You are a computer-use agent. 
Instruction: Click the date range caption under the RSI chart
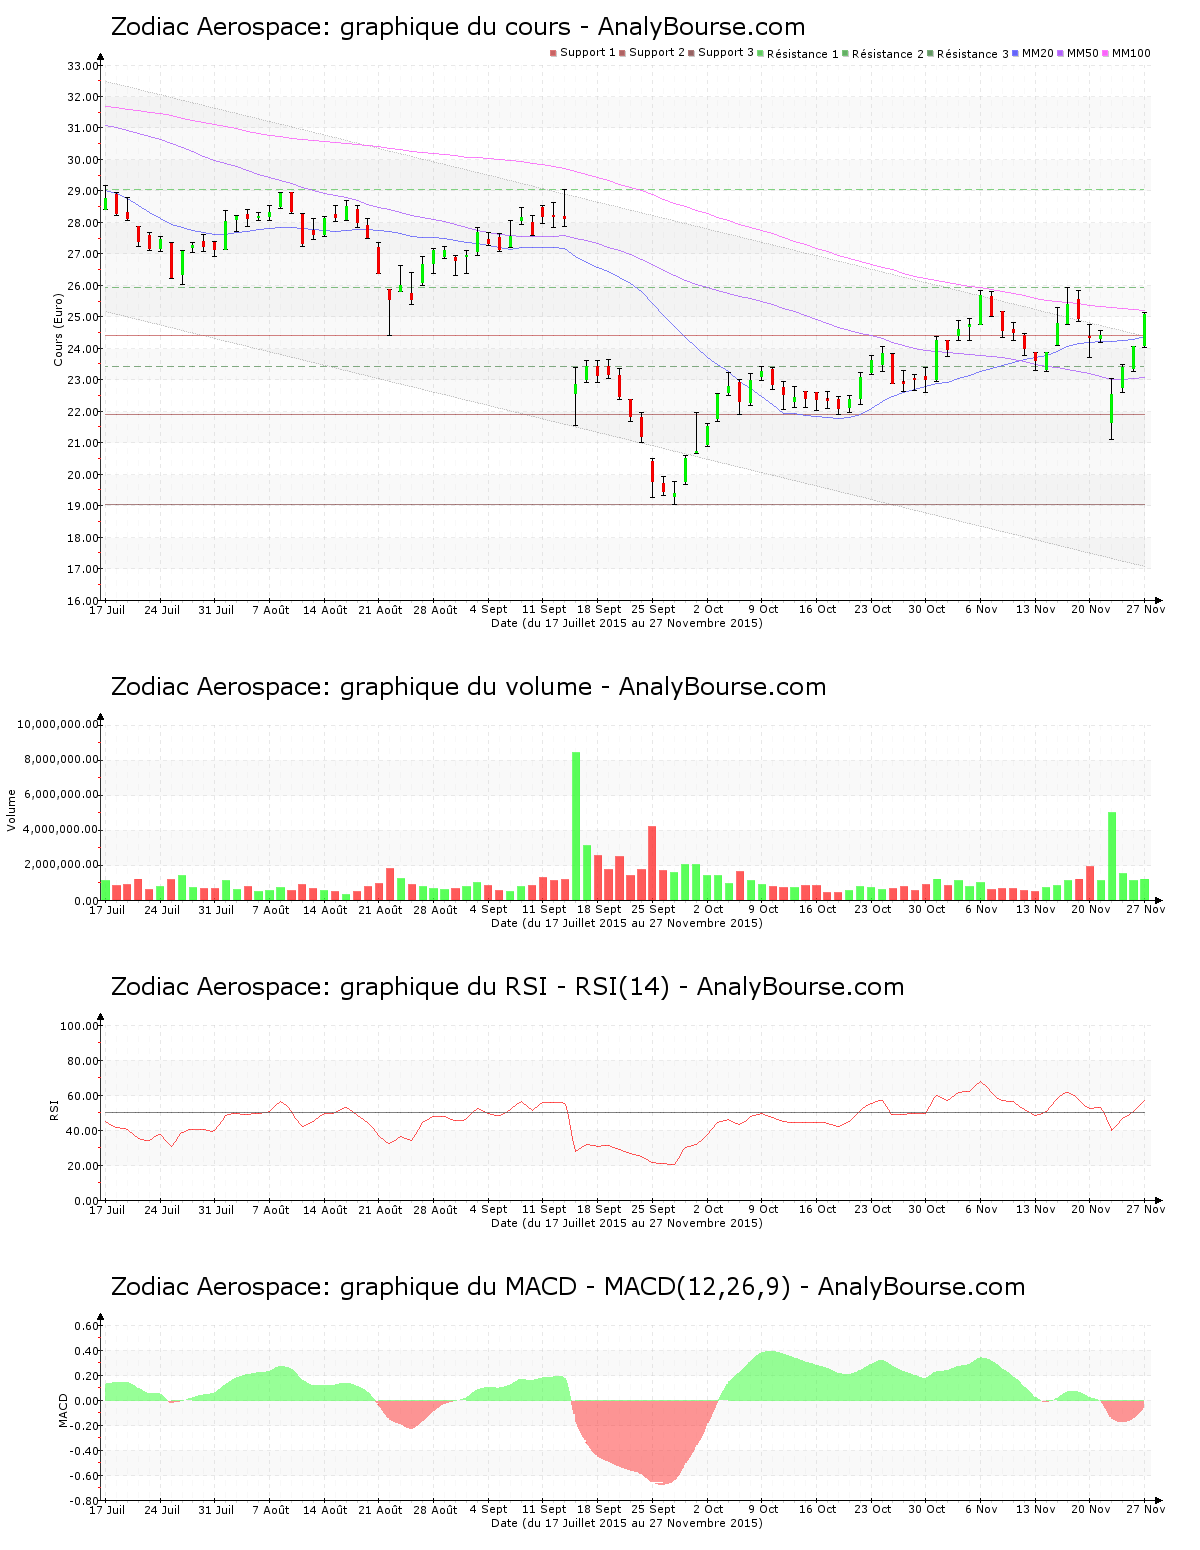click(627, 1223)
